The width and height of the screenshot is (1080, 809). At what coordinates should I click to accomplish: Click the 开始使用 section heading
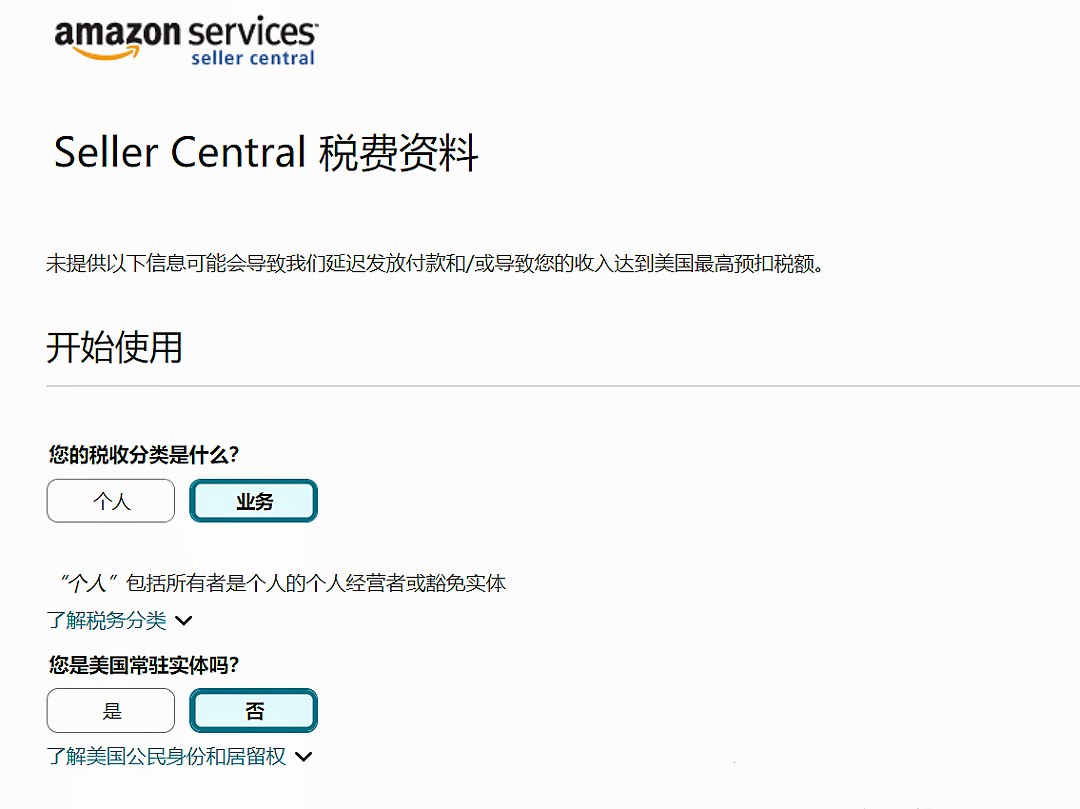114,348
